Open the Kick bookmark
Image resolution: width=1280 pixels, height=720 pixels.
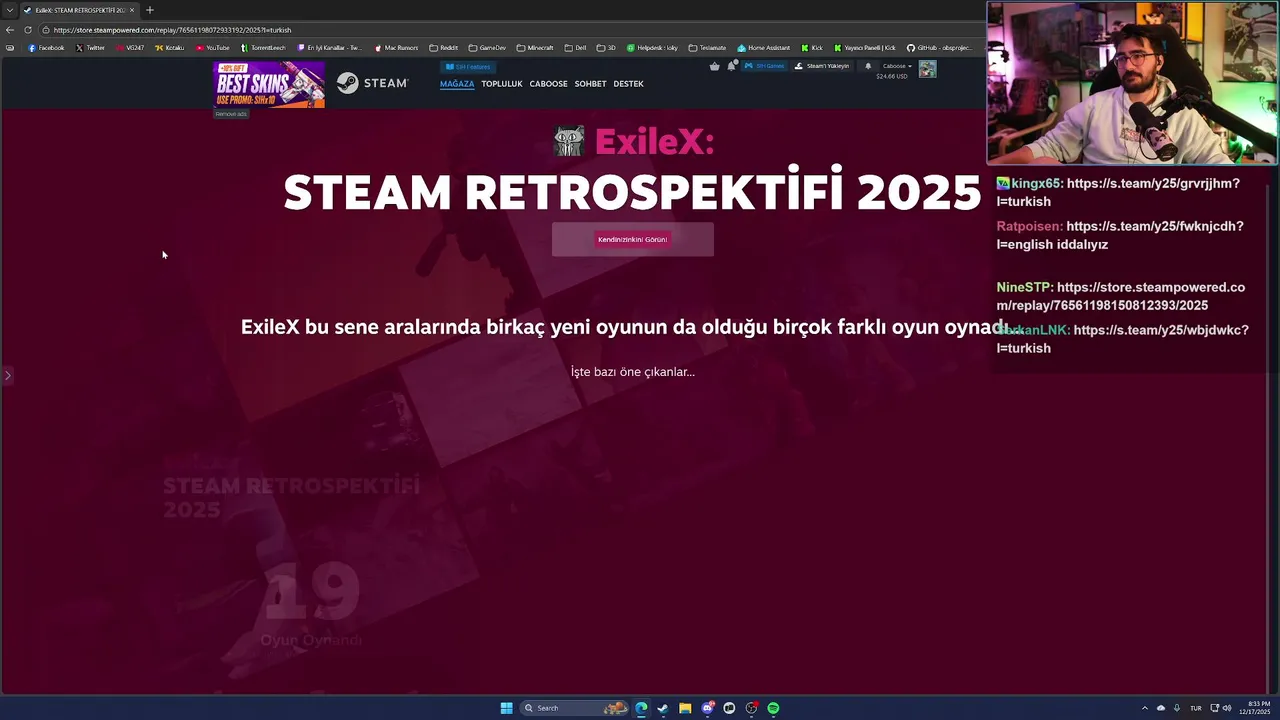coord(812,48)
